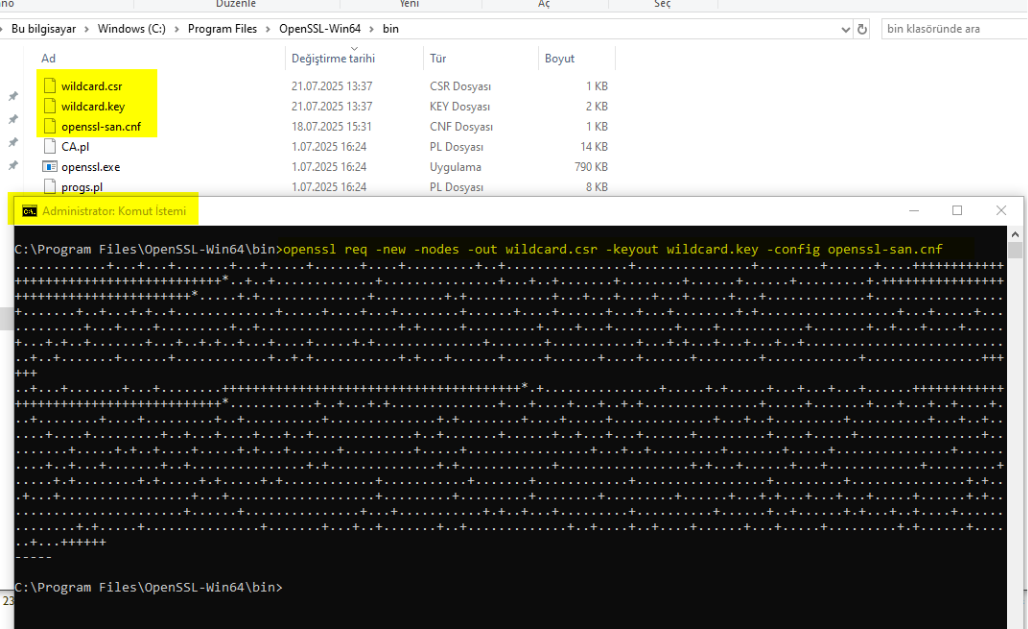Click the wildcard.csr file name

click(92, 86)
